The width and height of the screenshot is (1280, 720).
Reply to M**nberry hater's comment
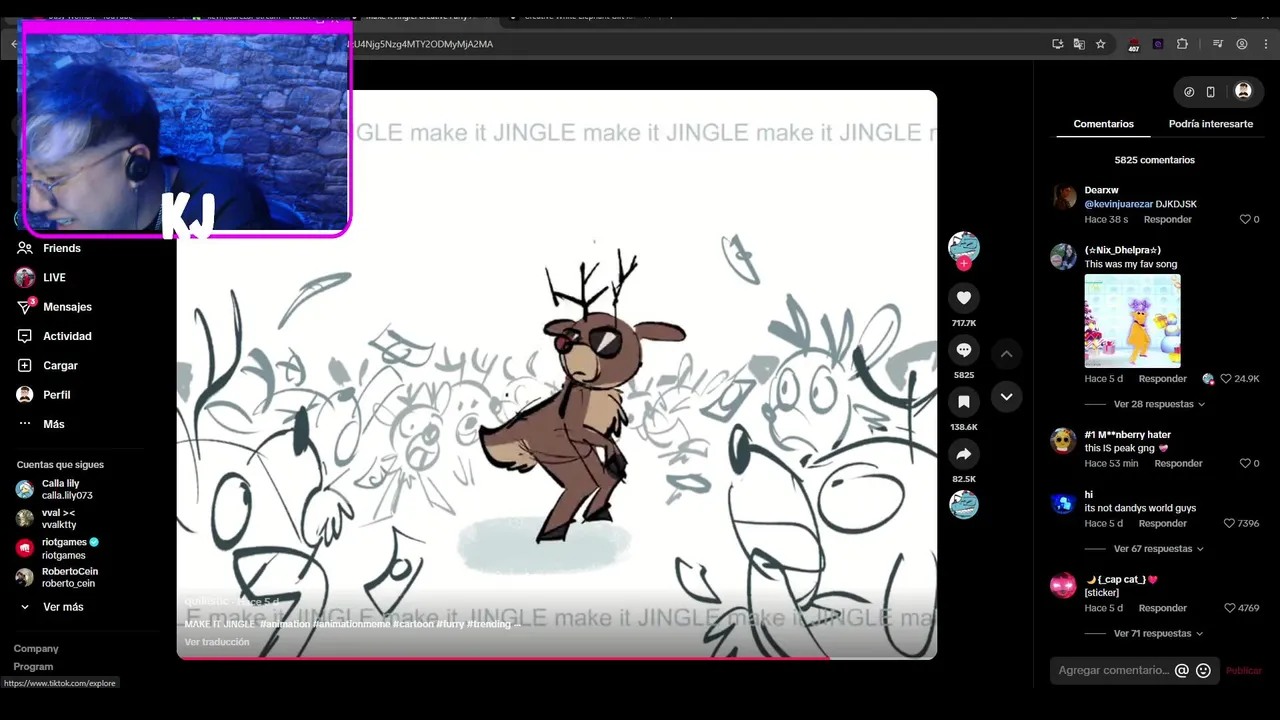tap(1179, 464)
